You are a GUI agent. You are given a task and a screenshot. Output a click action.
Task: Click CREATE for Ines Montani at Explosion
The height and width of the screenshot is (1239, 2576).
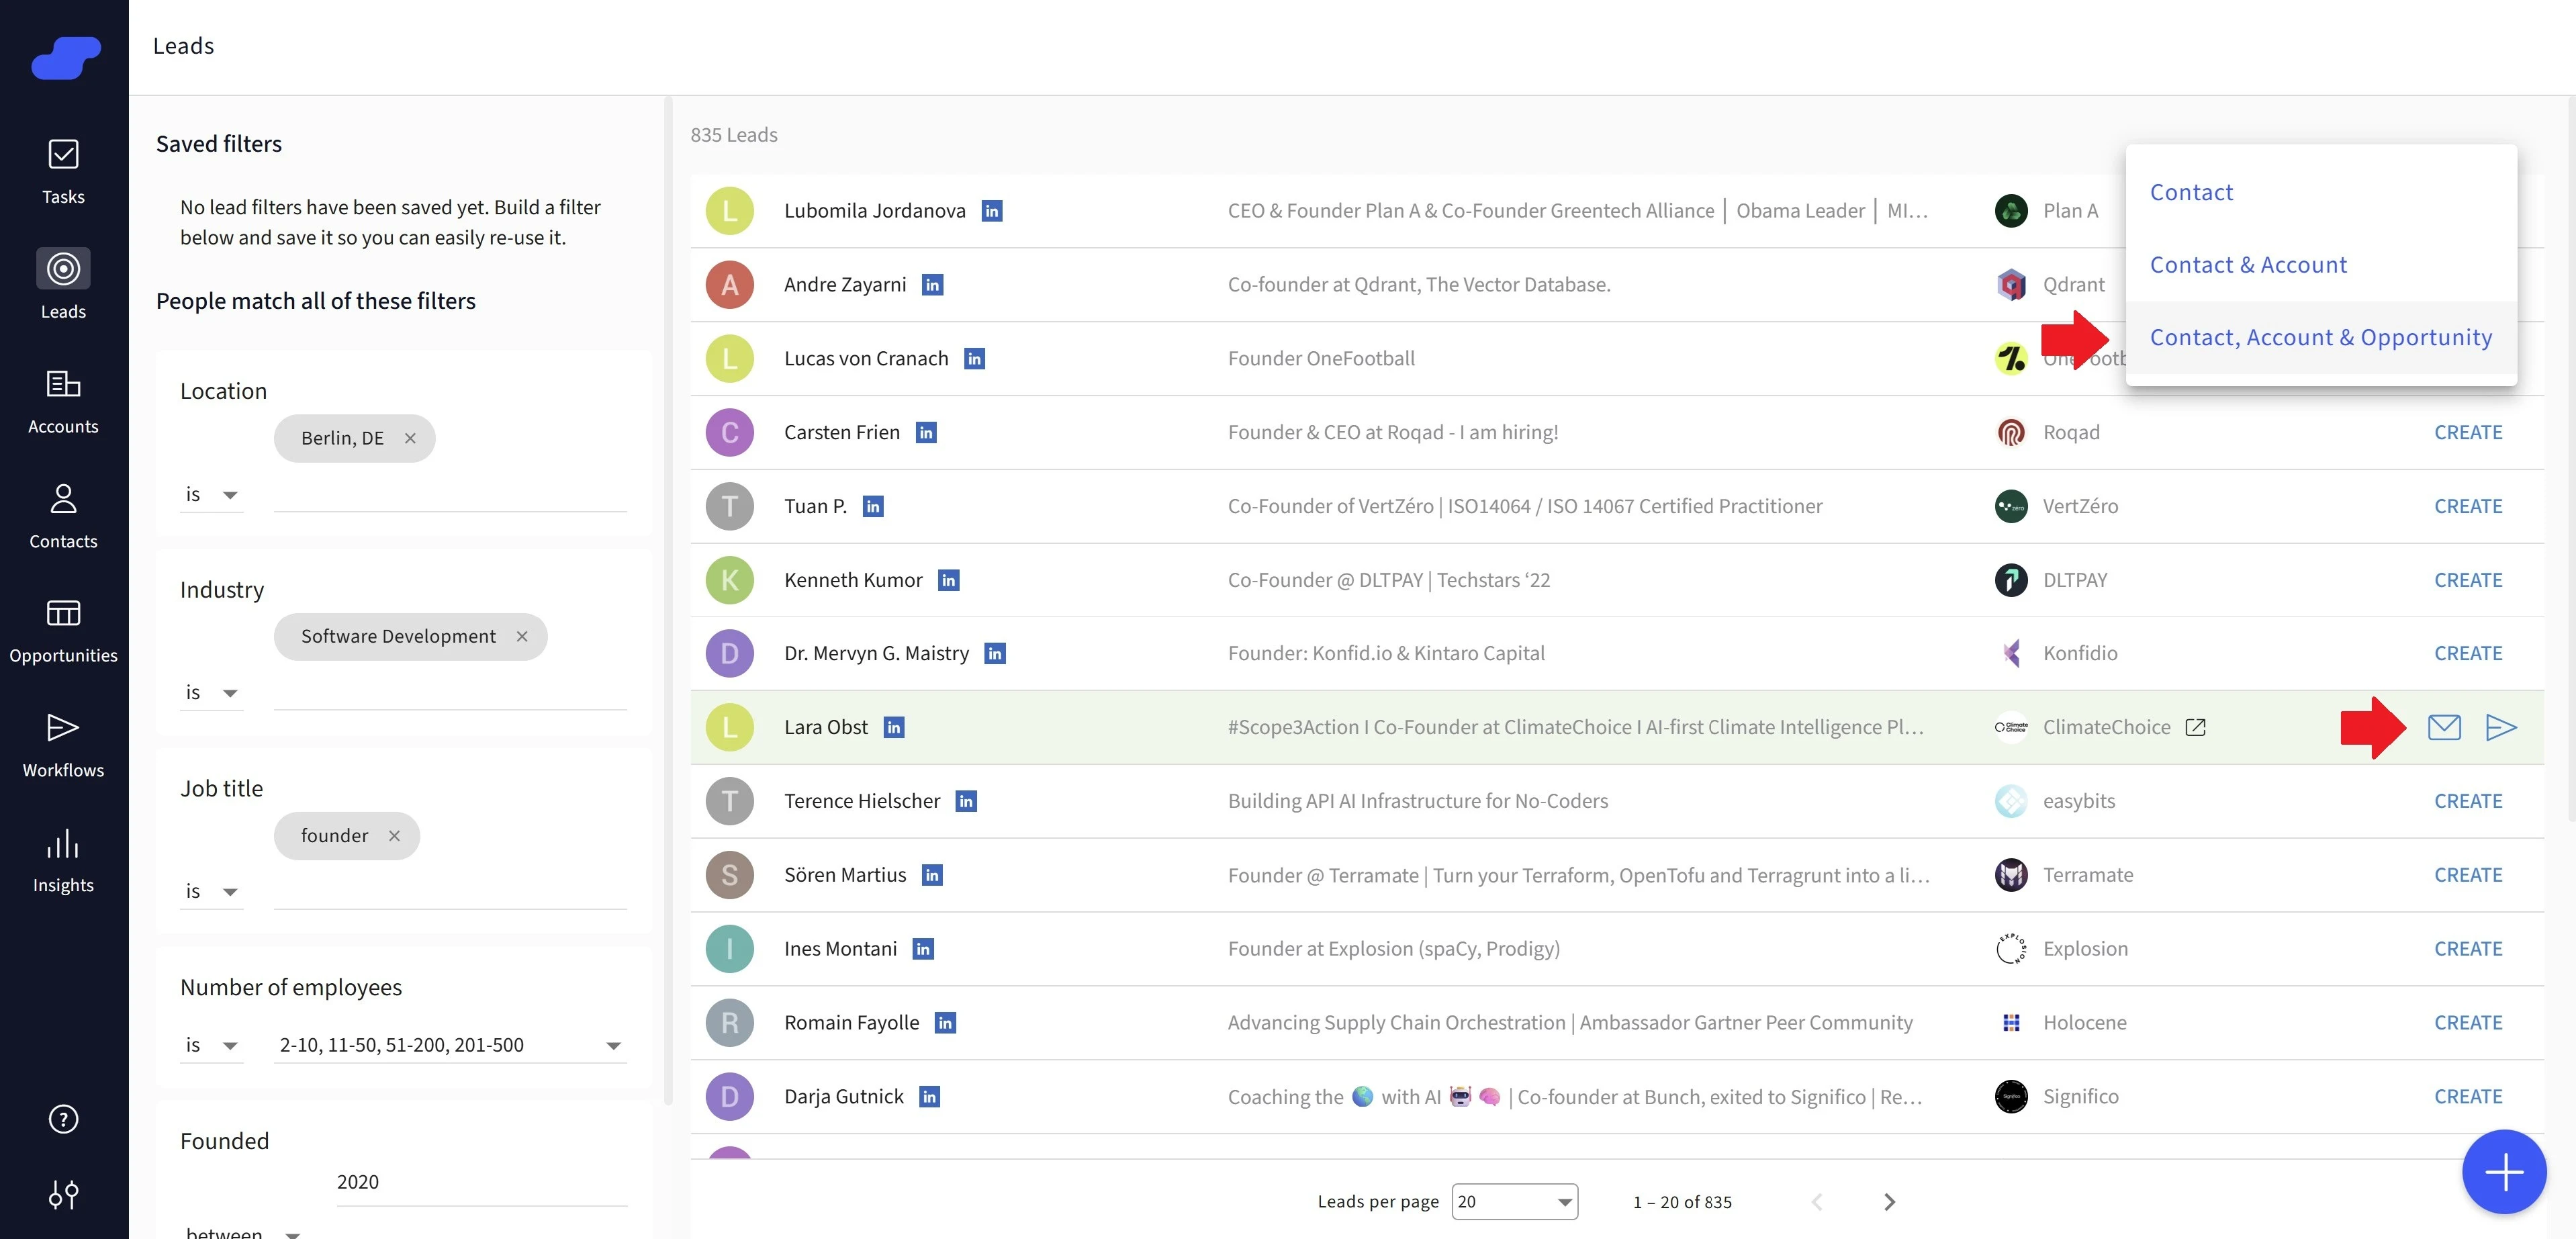[2468, 949]
